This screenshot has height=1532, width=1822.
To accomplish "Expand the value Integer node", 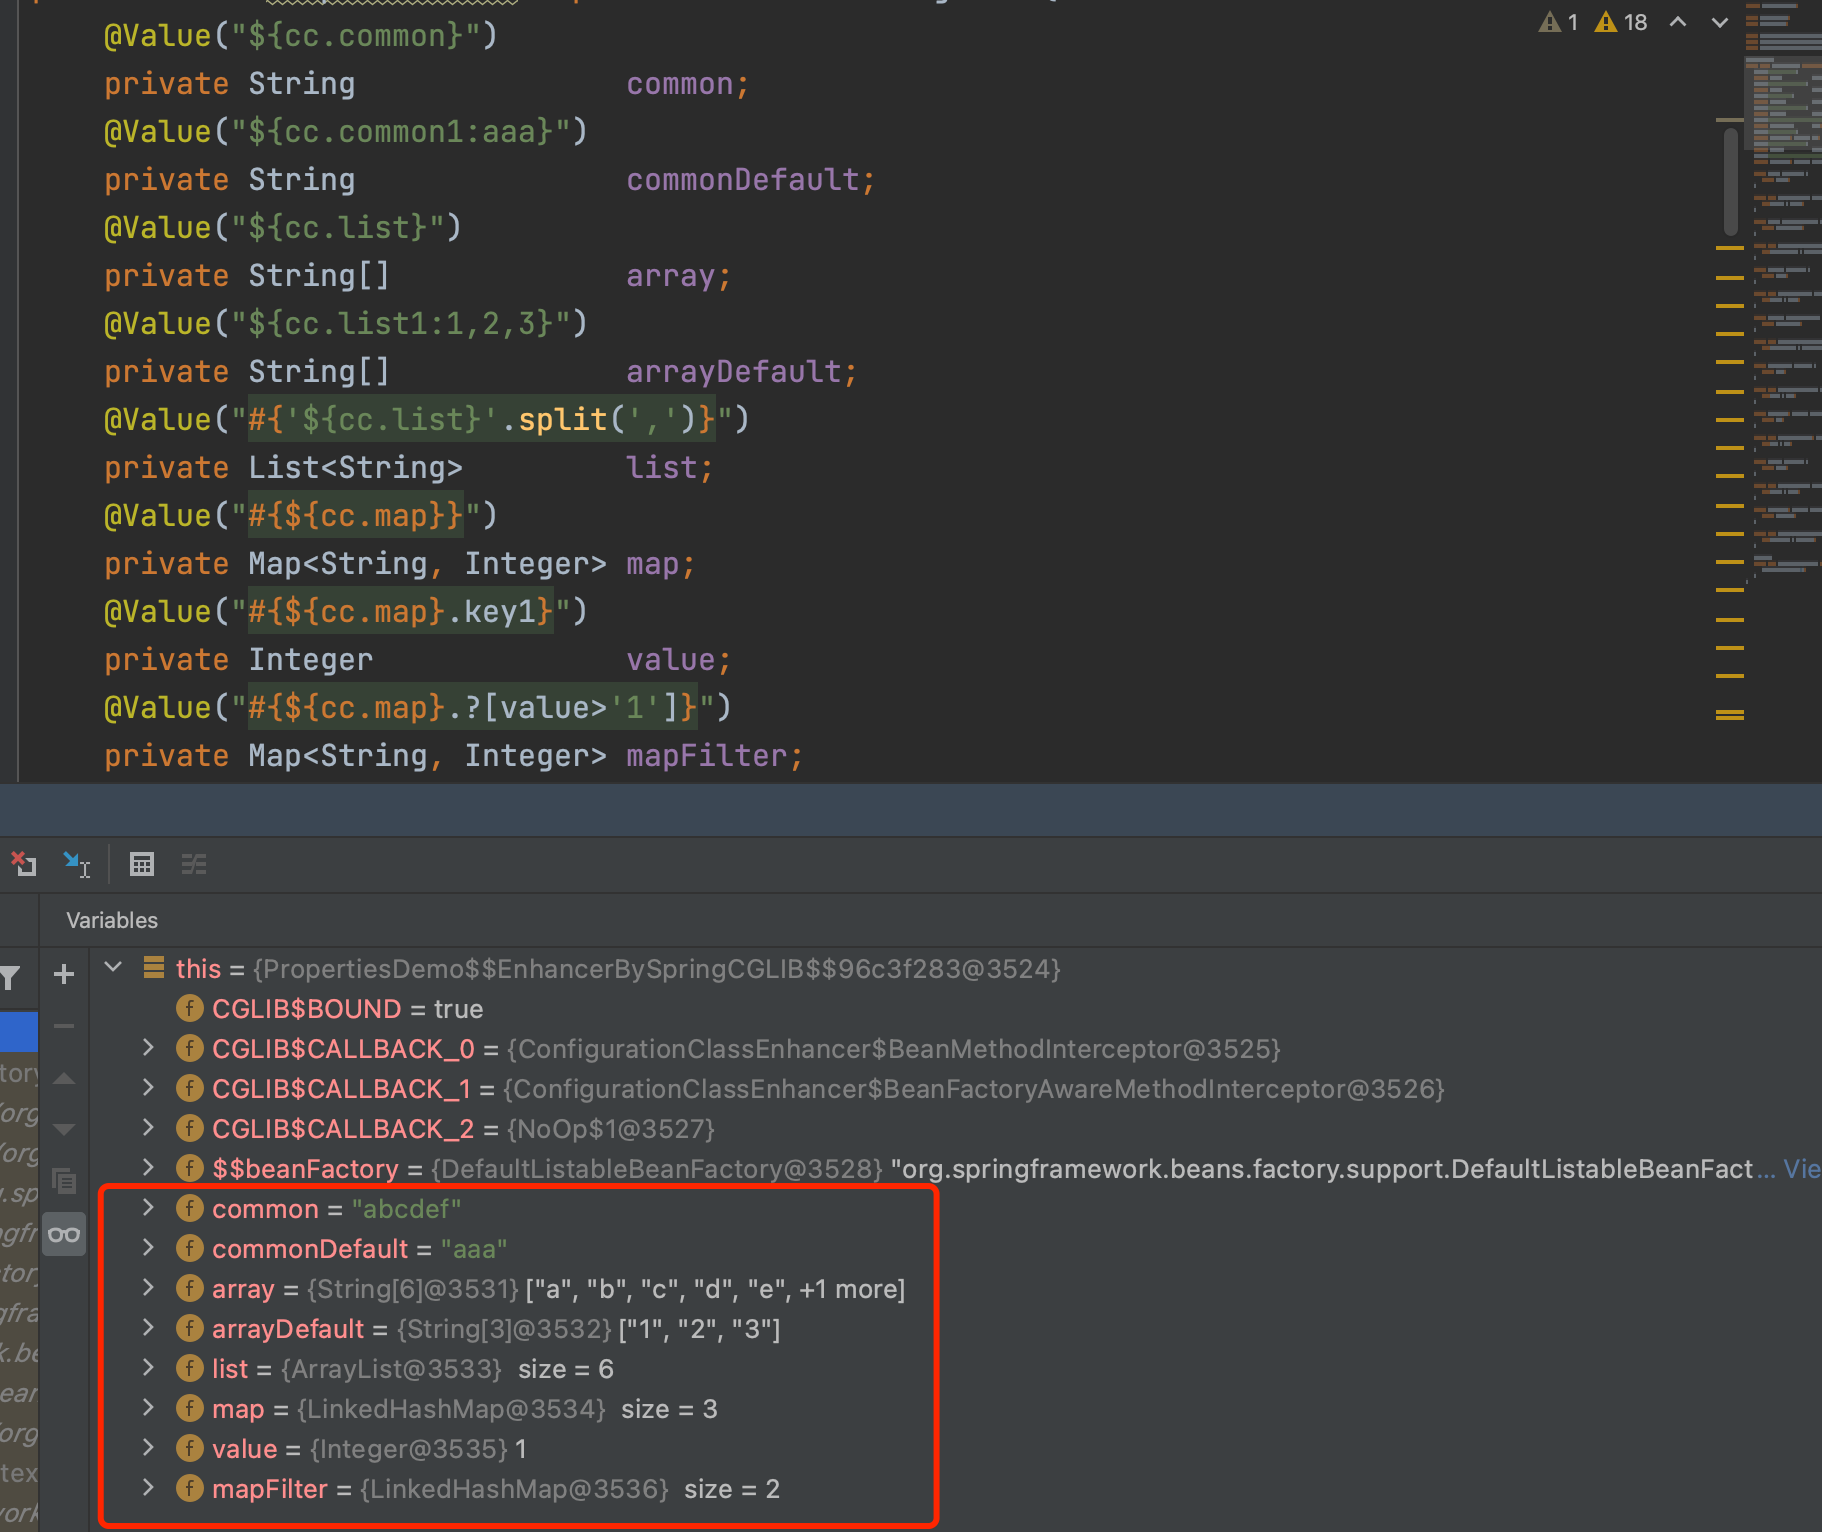I will click(x=148, y=1447).
